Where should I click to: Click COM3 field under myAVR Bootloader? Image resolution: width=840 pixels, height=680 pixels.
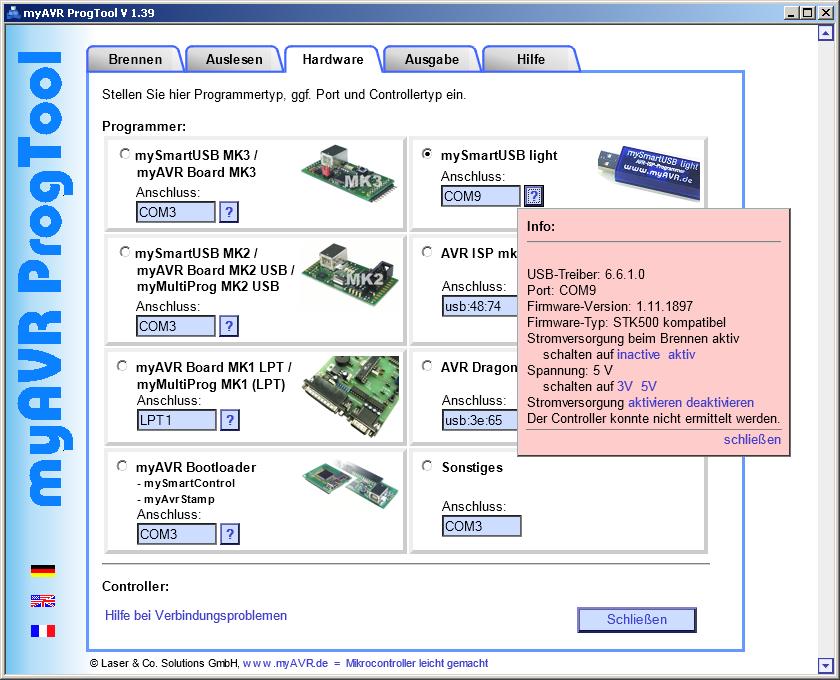(x=177, y=534)
